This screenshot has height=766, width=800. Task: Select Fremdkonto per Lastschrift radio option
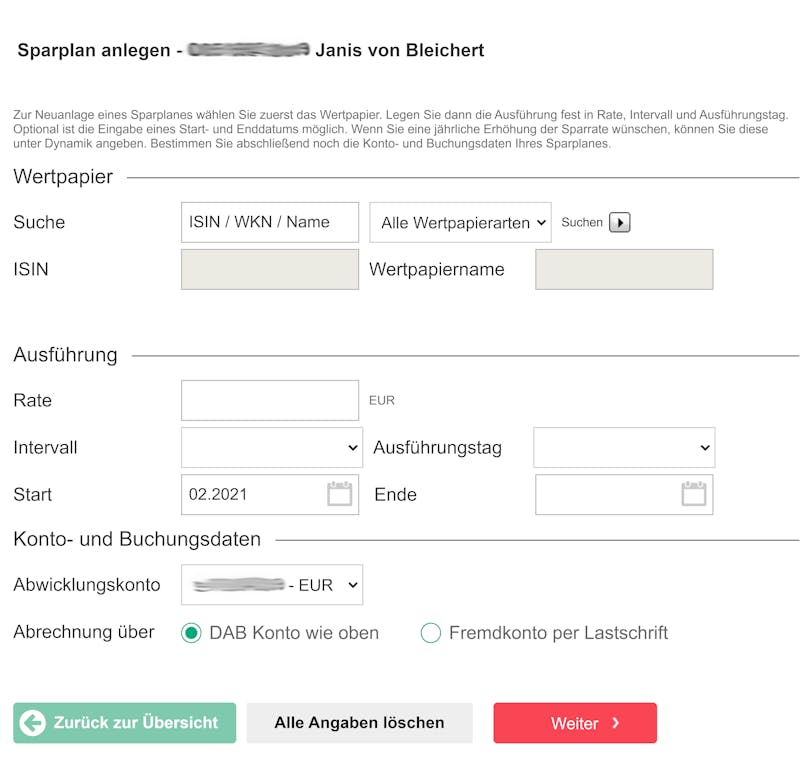431,633
